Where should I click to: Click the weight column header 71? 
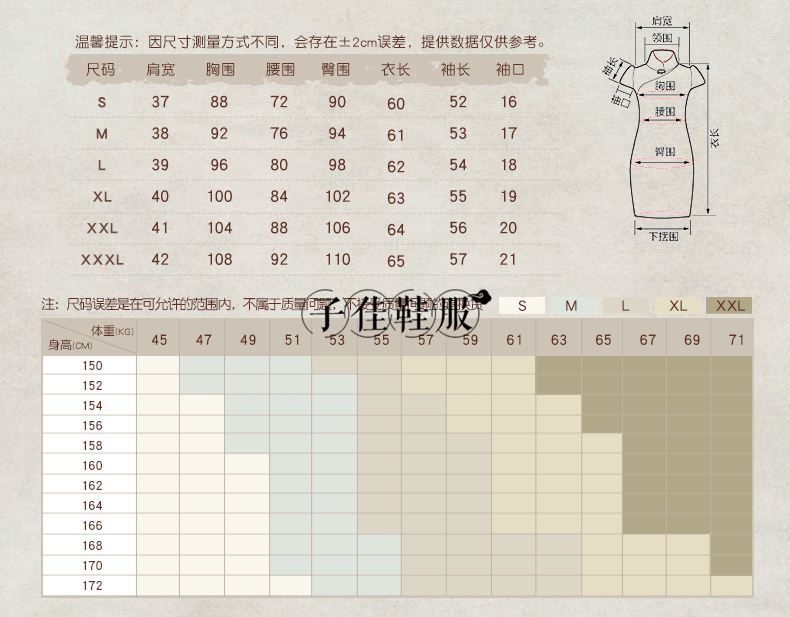tap(737, 340)
